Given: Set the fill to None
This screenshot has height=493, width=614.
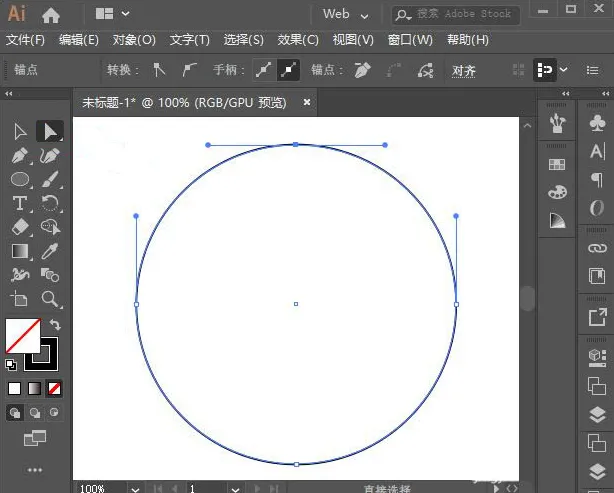Looking at the screenshot, I should pos(55,388).
